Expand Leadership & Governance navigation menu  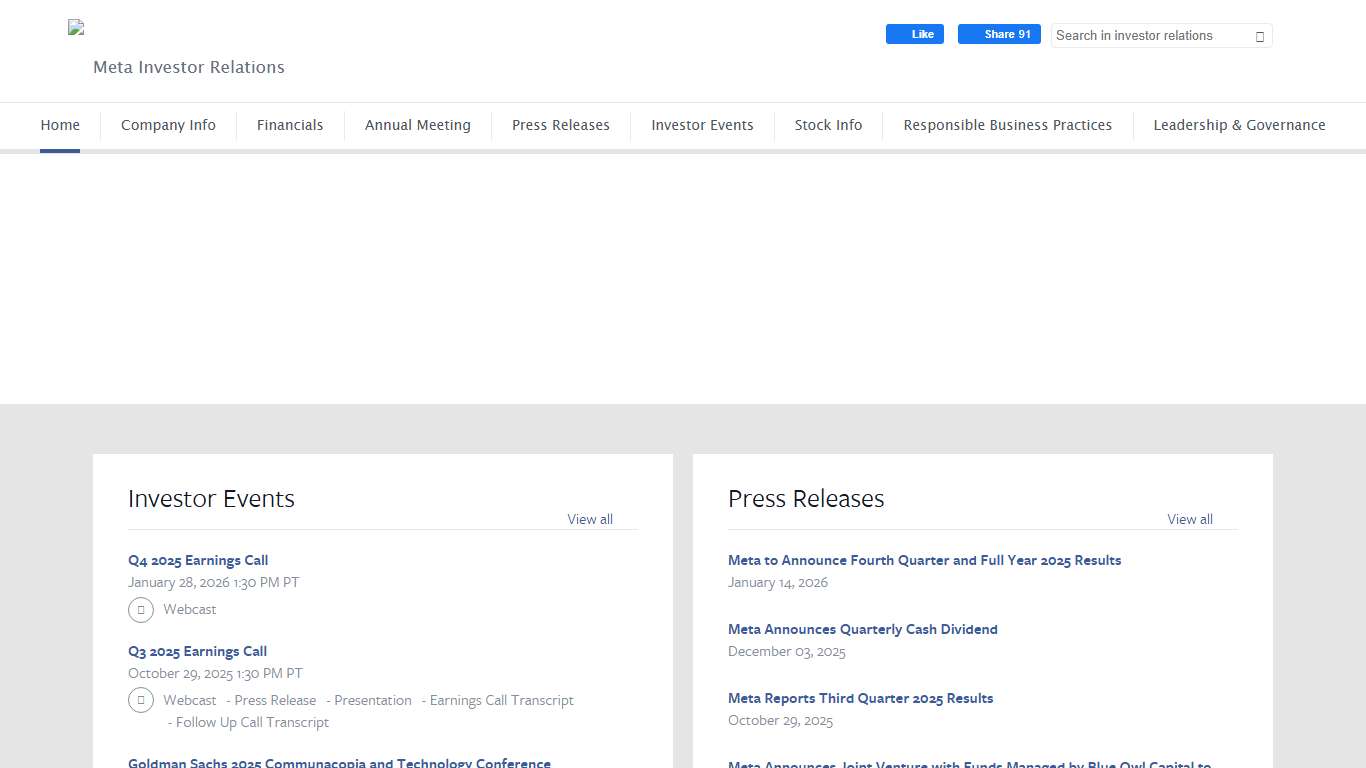(1239, 126)
